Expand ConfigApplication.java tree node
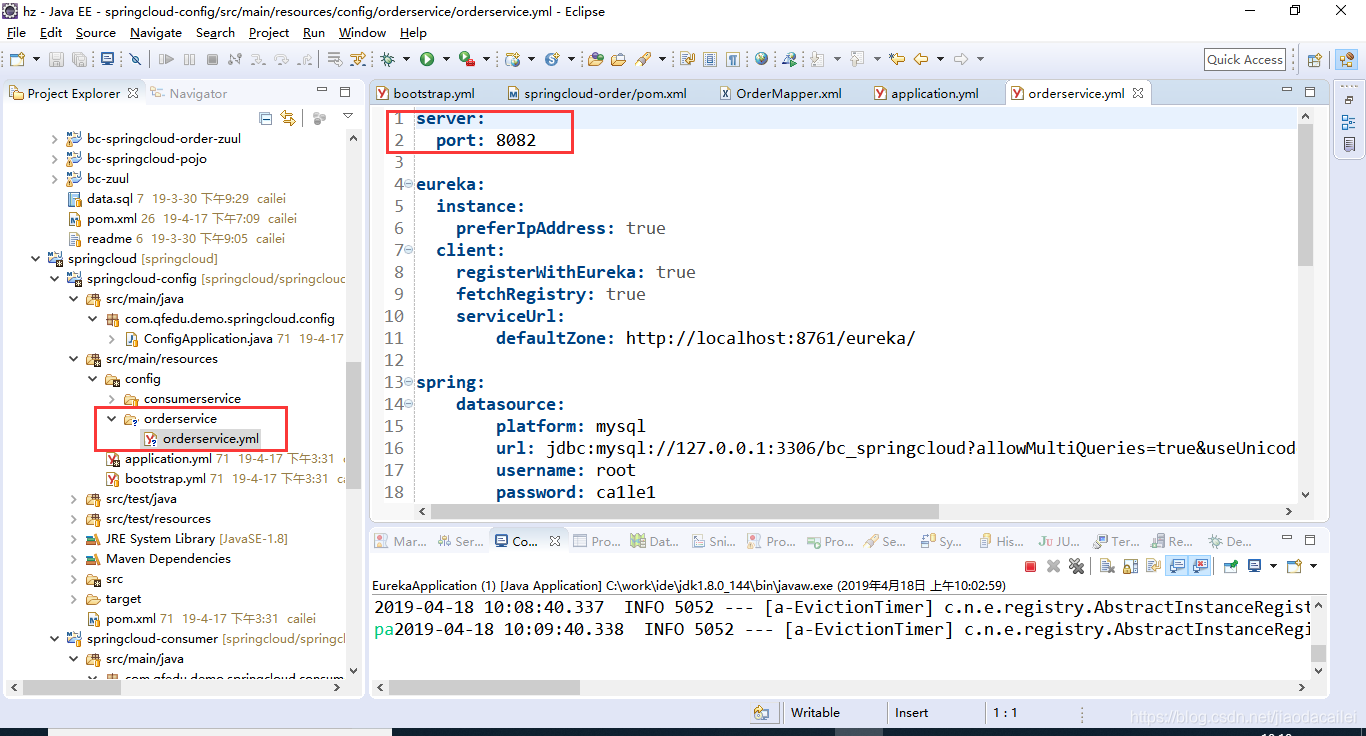 click(112, 339)
